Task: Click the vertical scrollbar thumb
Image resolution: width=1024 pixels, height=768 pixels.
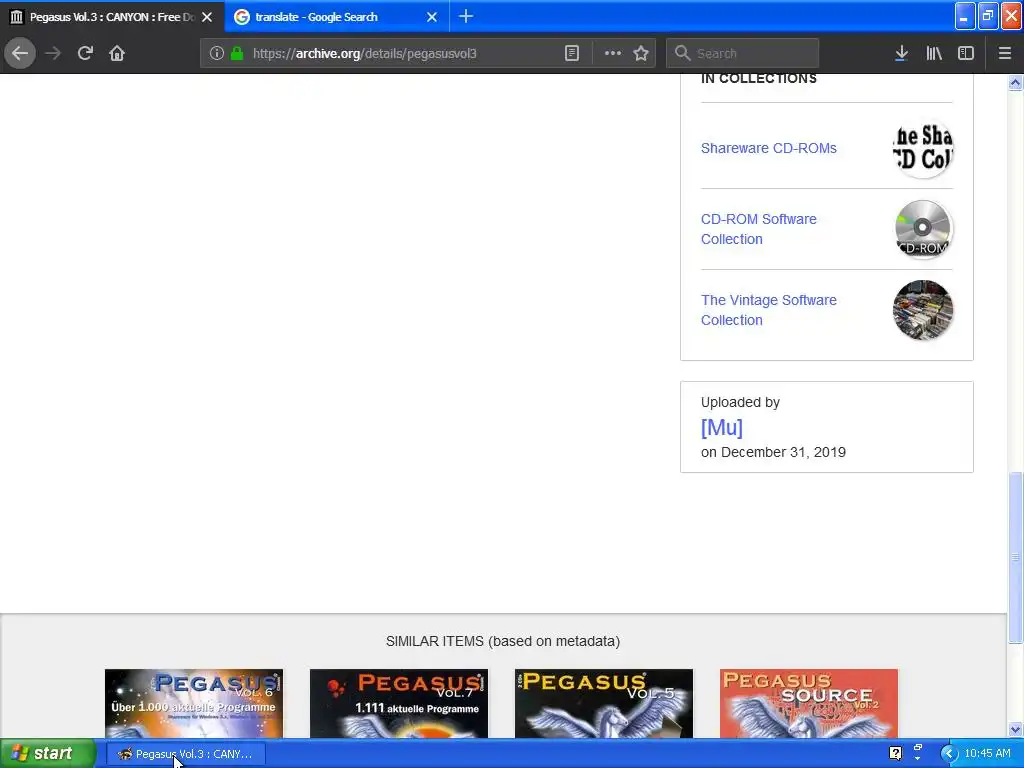Action: 1015,557
